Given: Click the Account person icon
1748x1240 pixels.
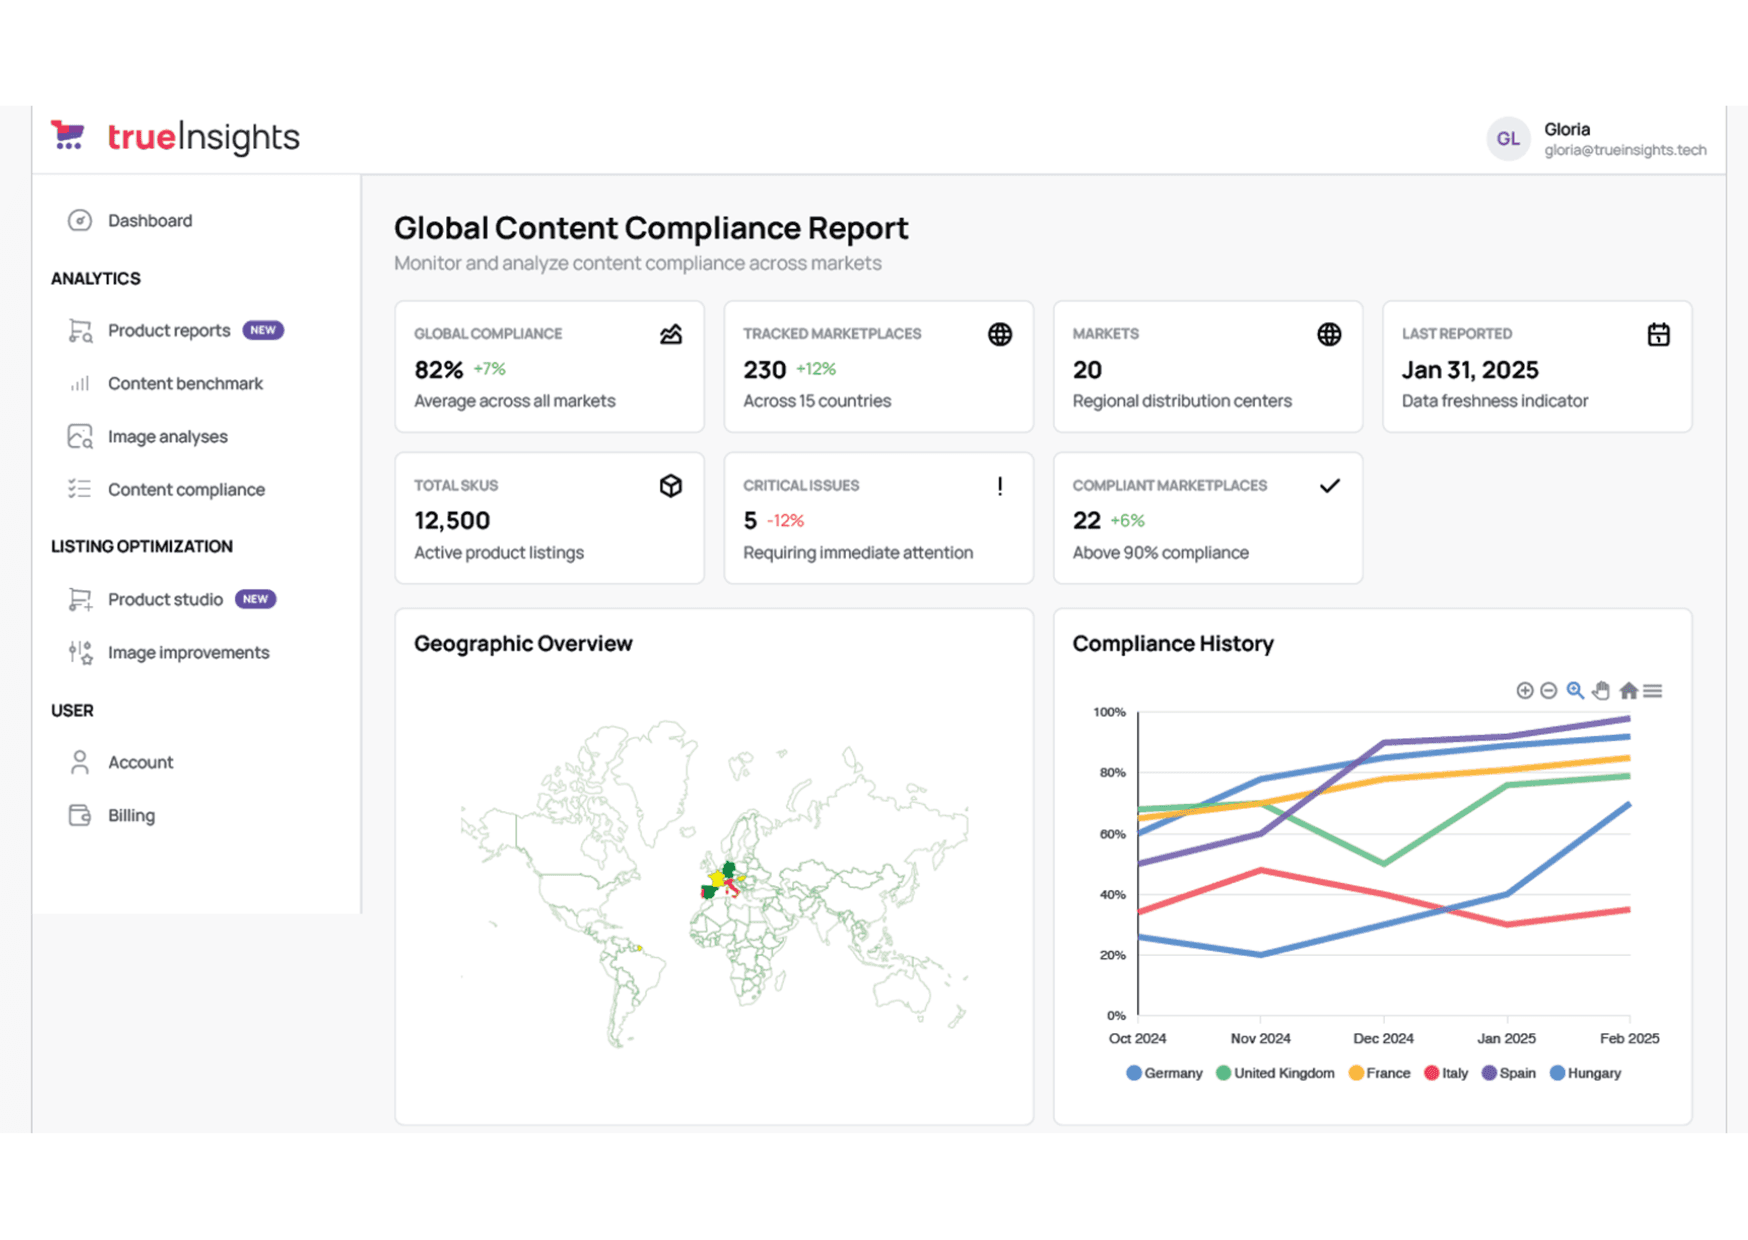Looking at the screenshot, I should click(80, 762).
